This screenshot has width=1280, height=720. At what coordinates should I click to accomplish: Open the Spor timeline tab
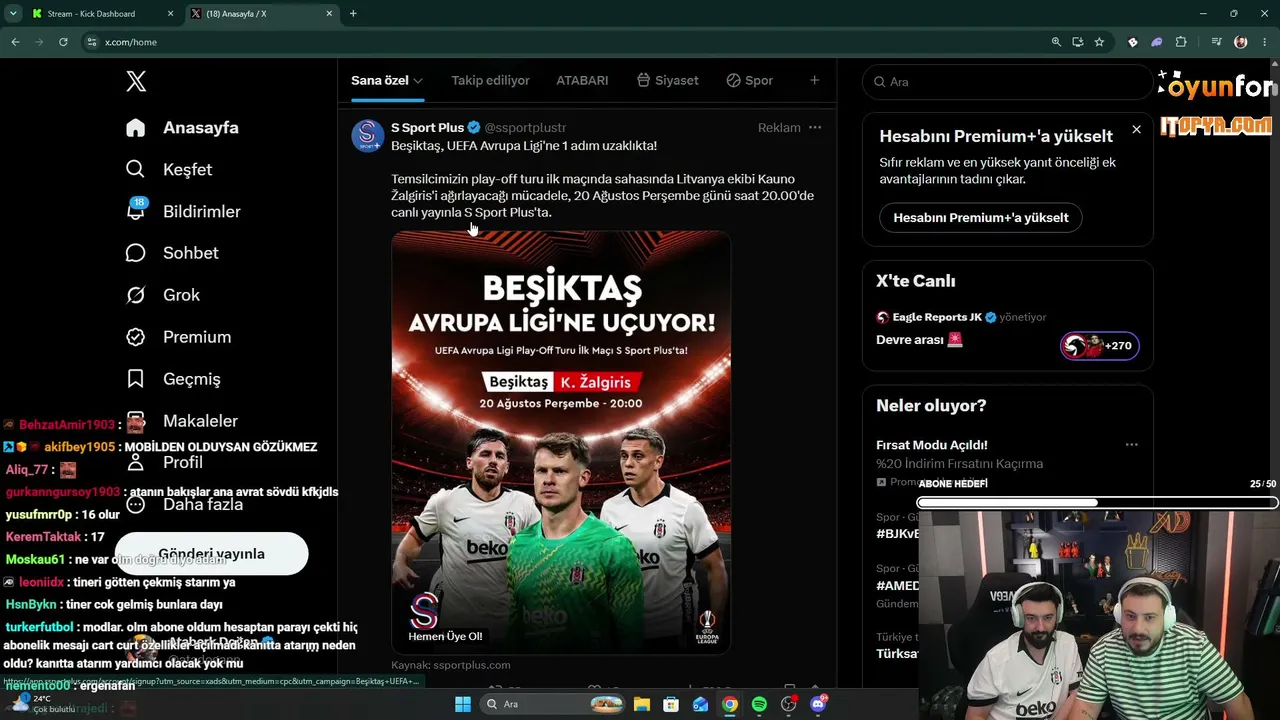pos(749,80)
